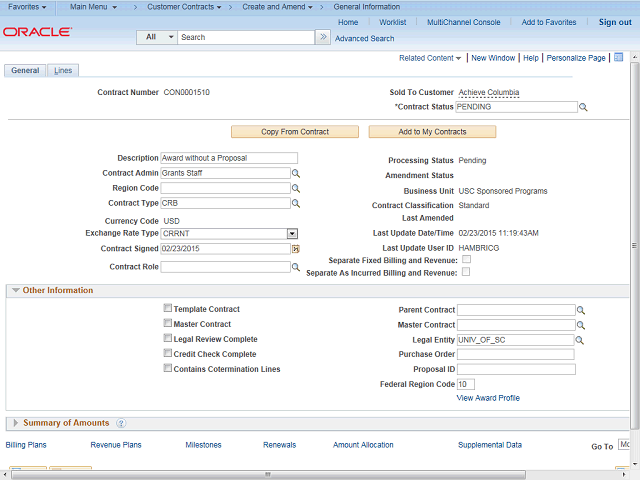Click the Summary of Amounts help icon
The image size is (640, 480).
pos(121,424)
